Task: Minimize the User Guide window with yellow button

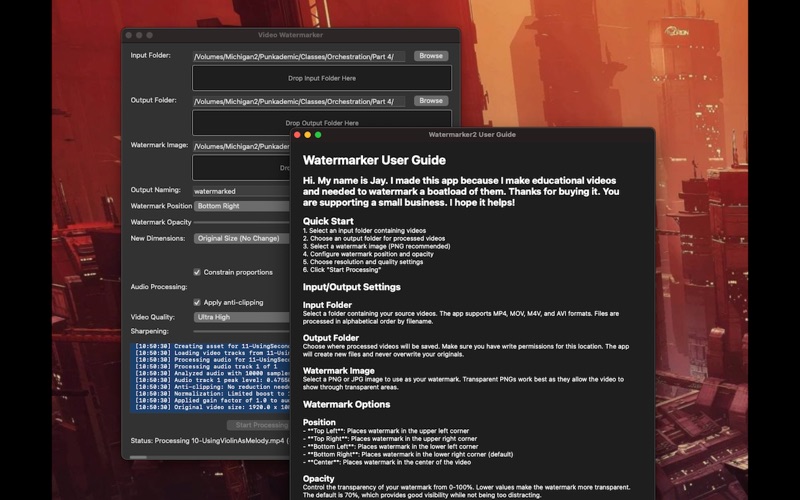Action: coord(308,135)
